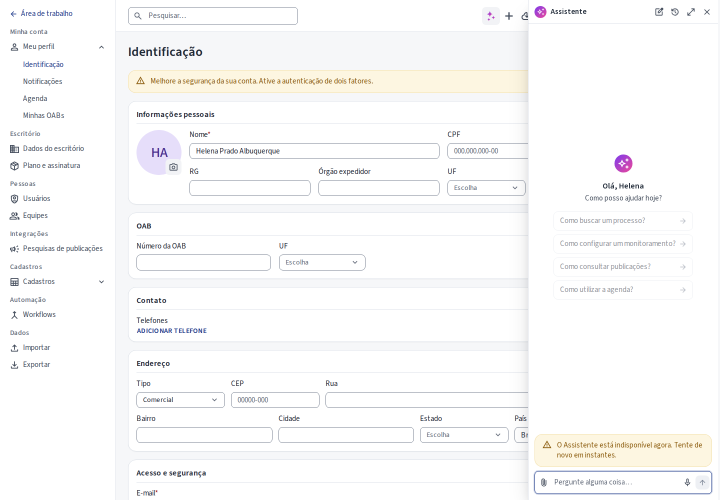Click the Cidade input field
The height and width of the screenshot is (500, 720).
tap(346, 435)
